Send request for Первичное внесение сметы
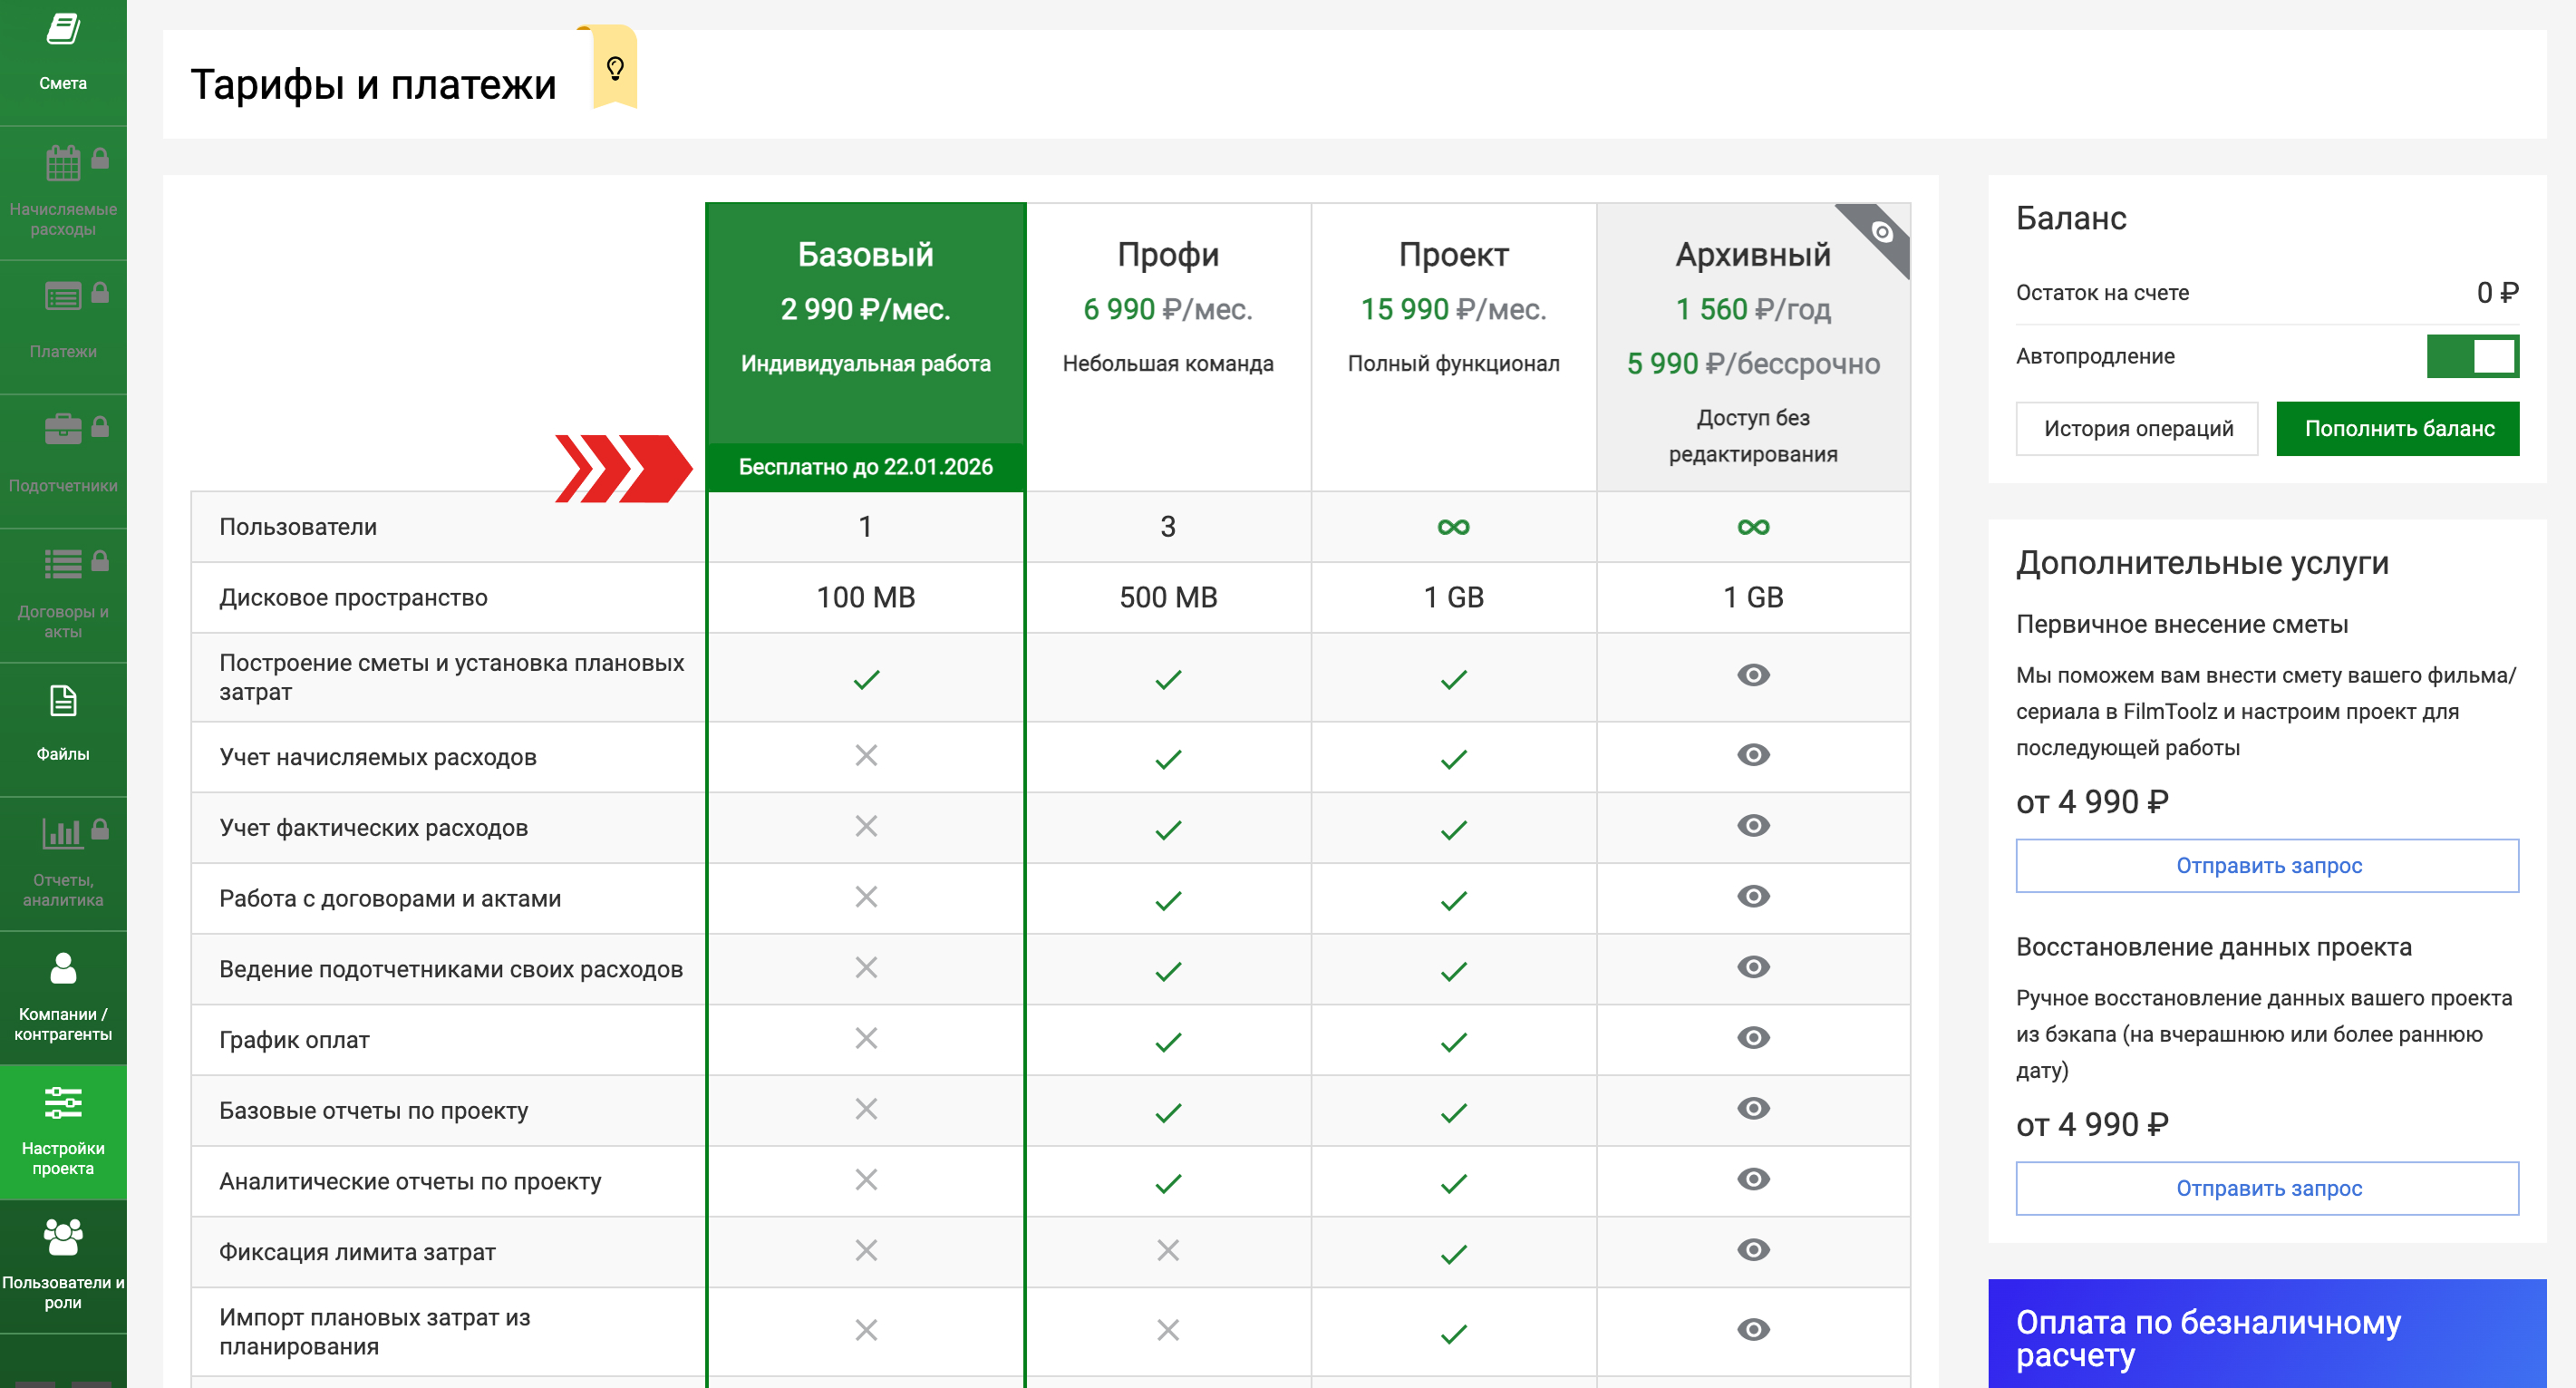The width and height of the screenshot is (2576, 1388). 2266,866
